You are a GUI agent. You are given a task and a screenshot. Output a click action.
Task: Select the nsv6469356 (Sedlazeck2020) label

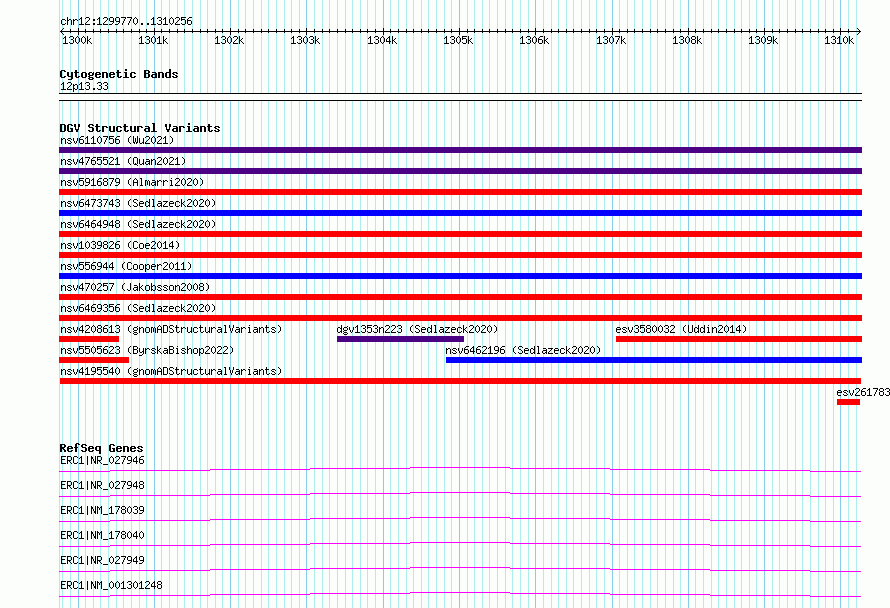[x=138, y=308]
